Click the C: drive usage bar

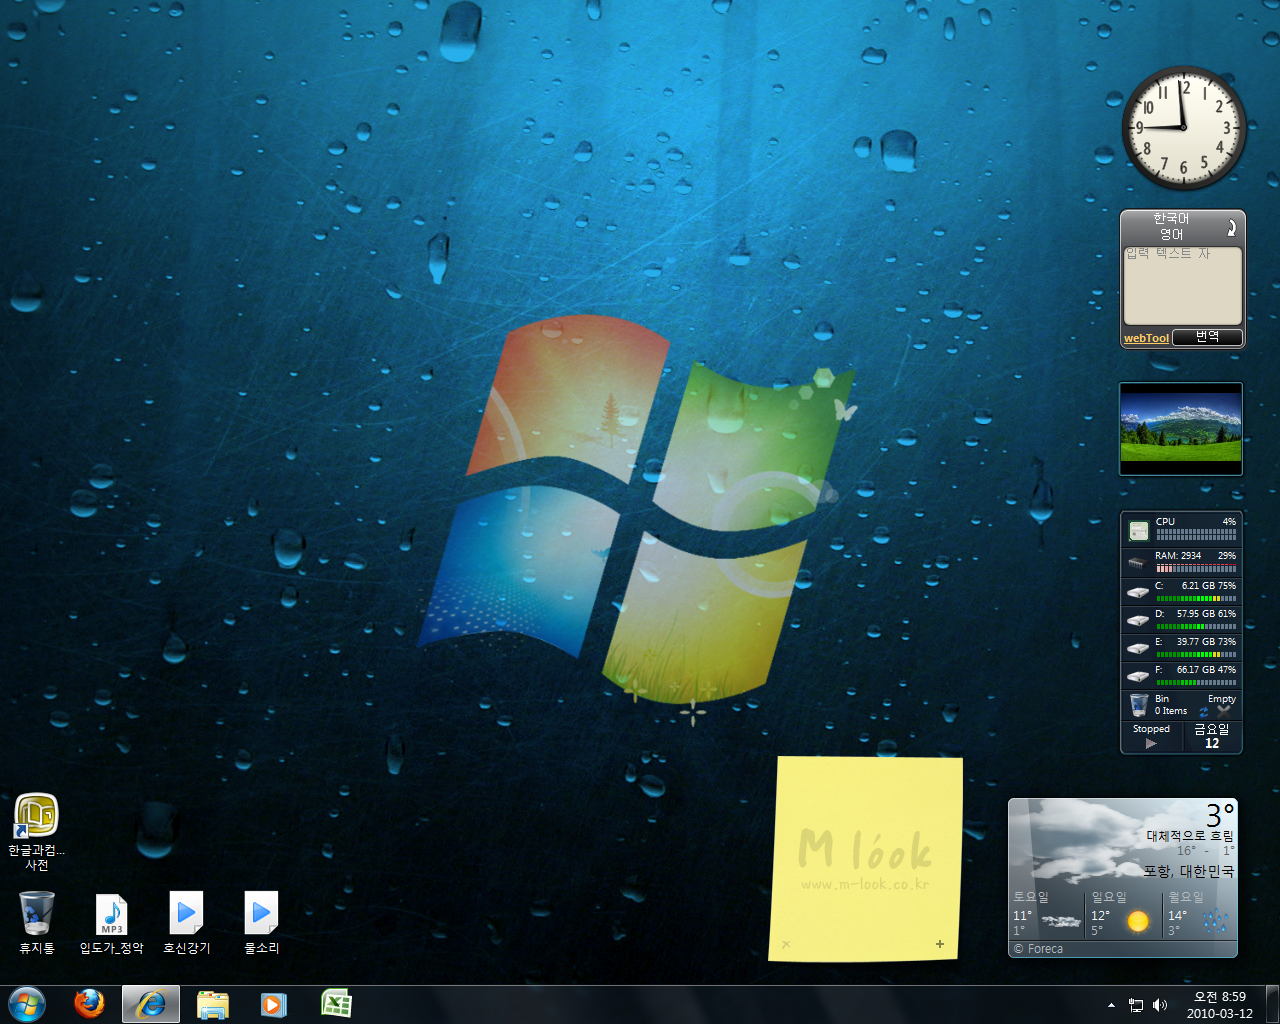pyautogui.click(x=1195, y=598)
